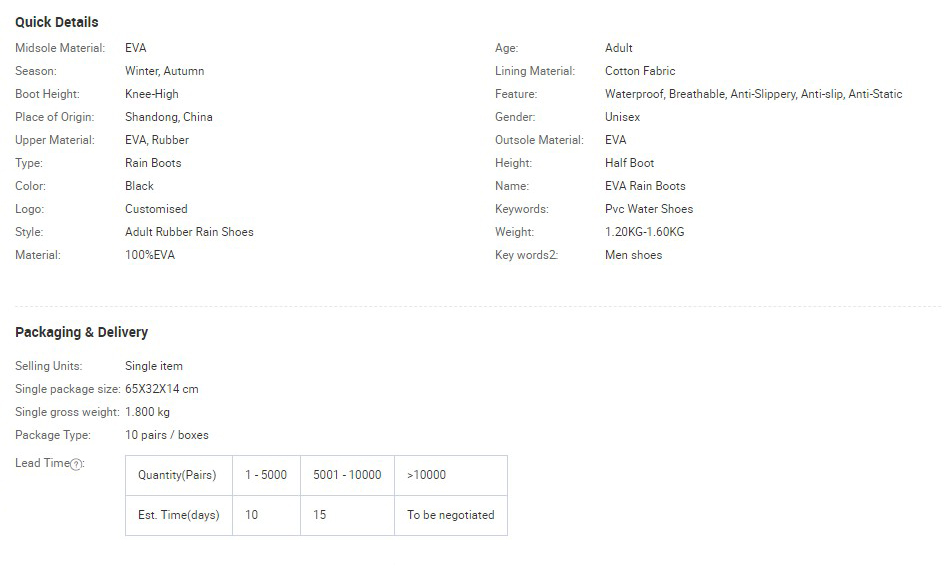The height and width of the screenshot is (588, 952).
Task: Click the '1 - 5000' quantity cell
Action: [267, 475]
